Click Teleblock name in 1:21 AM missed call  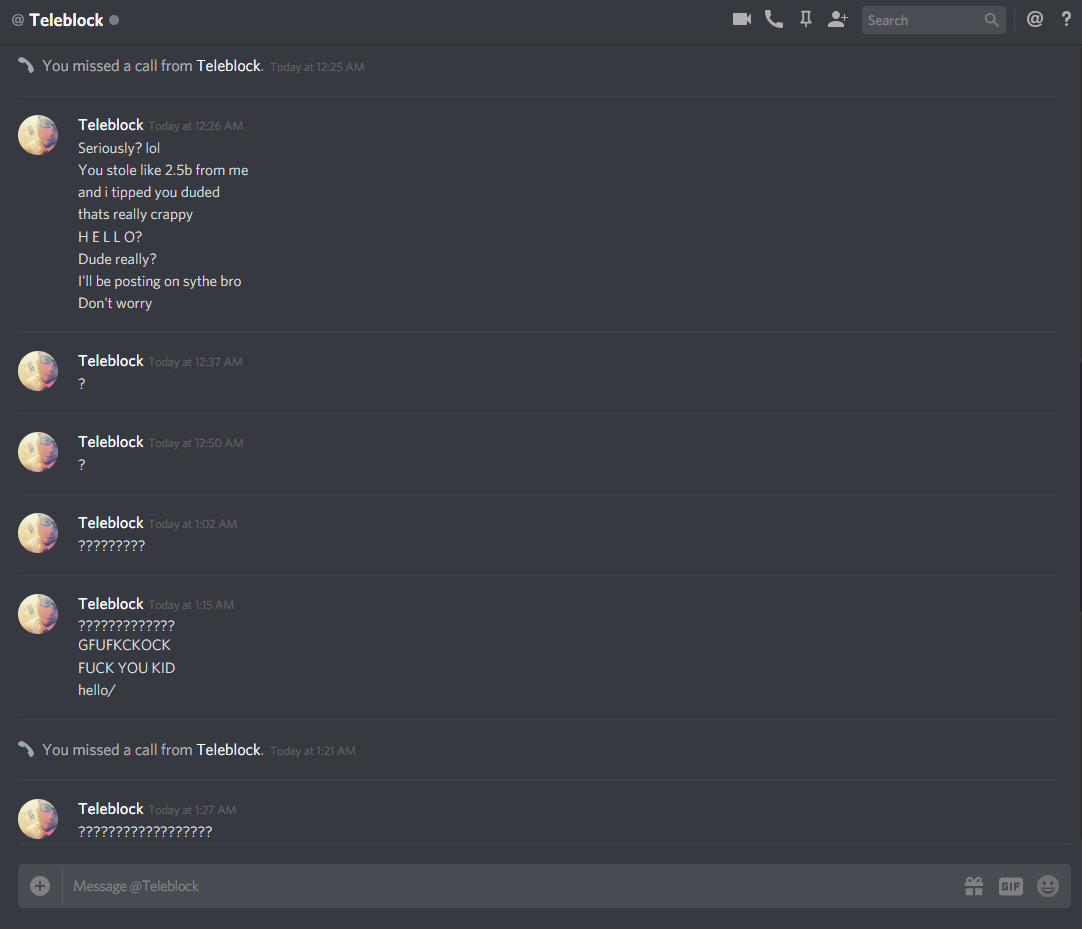(228, 750)
